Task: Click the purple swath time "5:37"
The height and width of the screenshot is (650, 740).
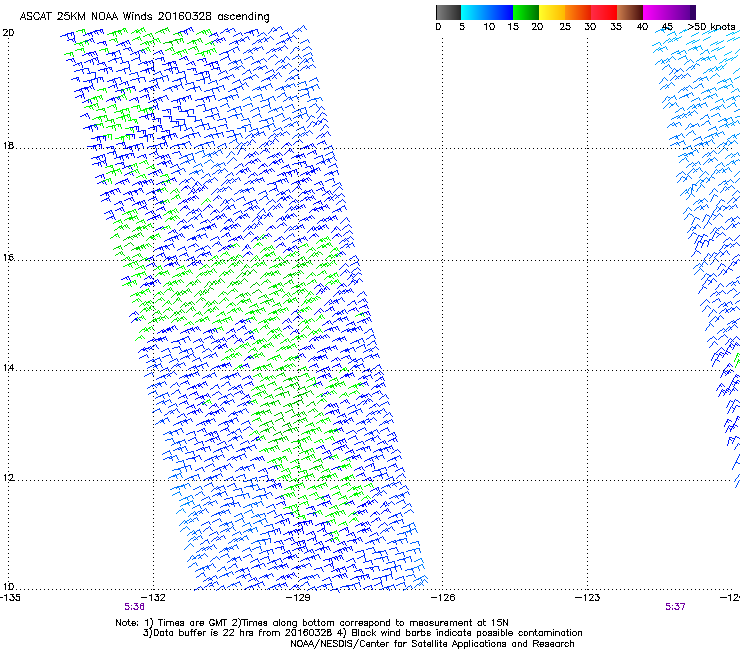Action: [x=675, y=607]
